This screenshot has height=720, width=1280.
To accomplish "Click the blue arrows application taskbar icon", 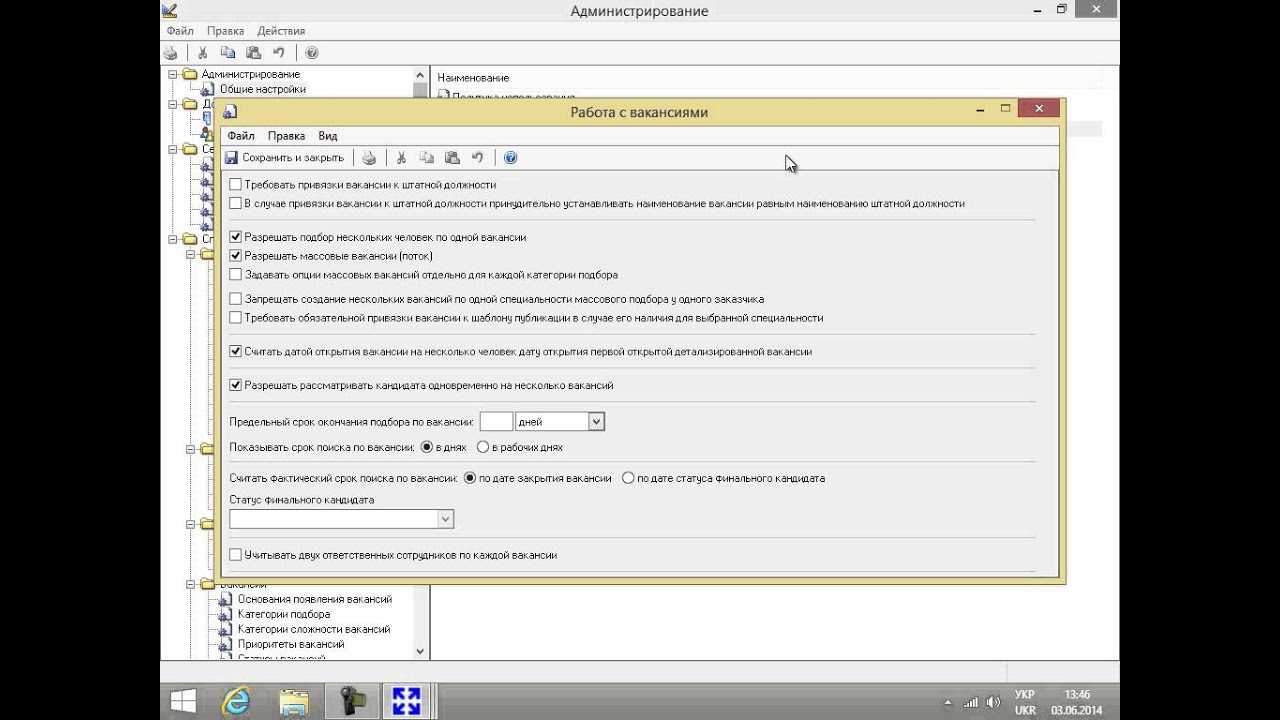I will coord(406,701).
